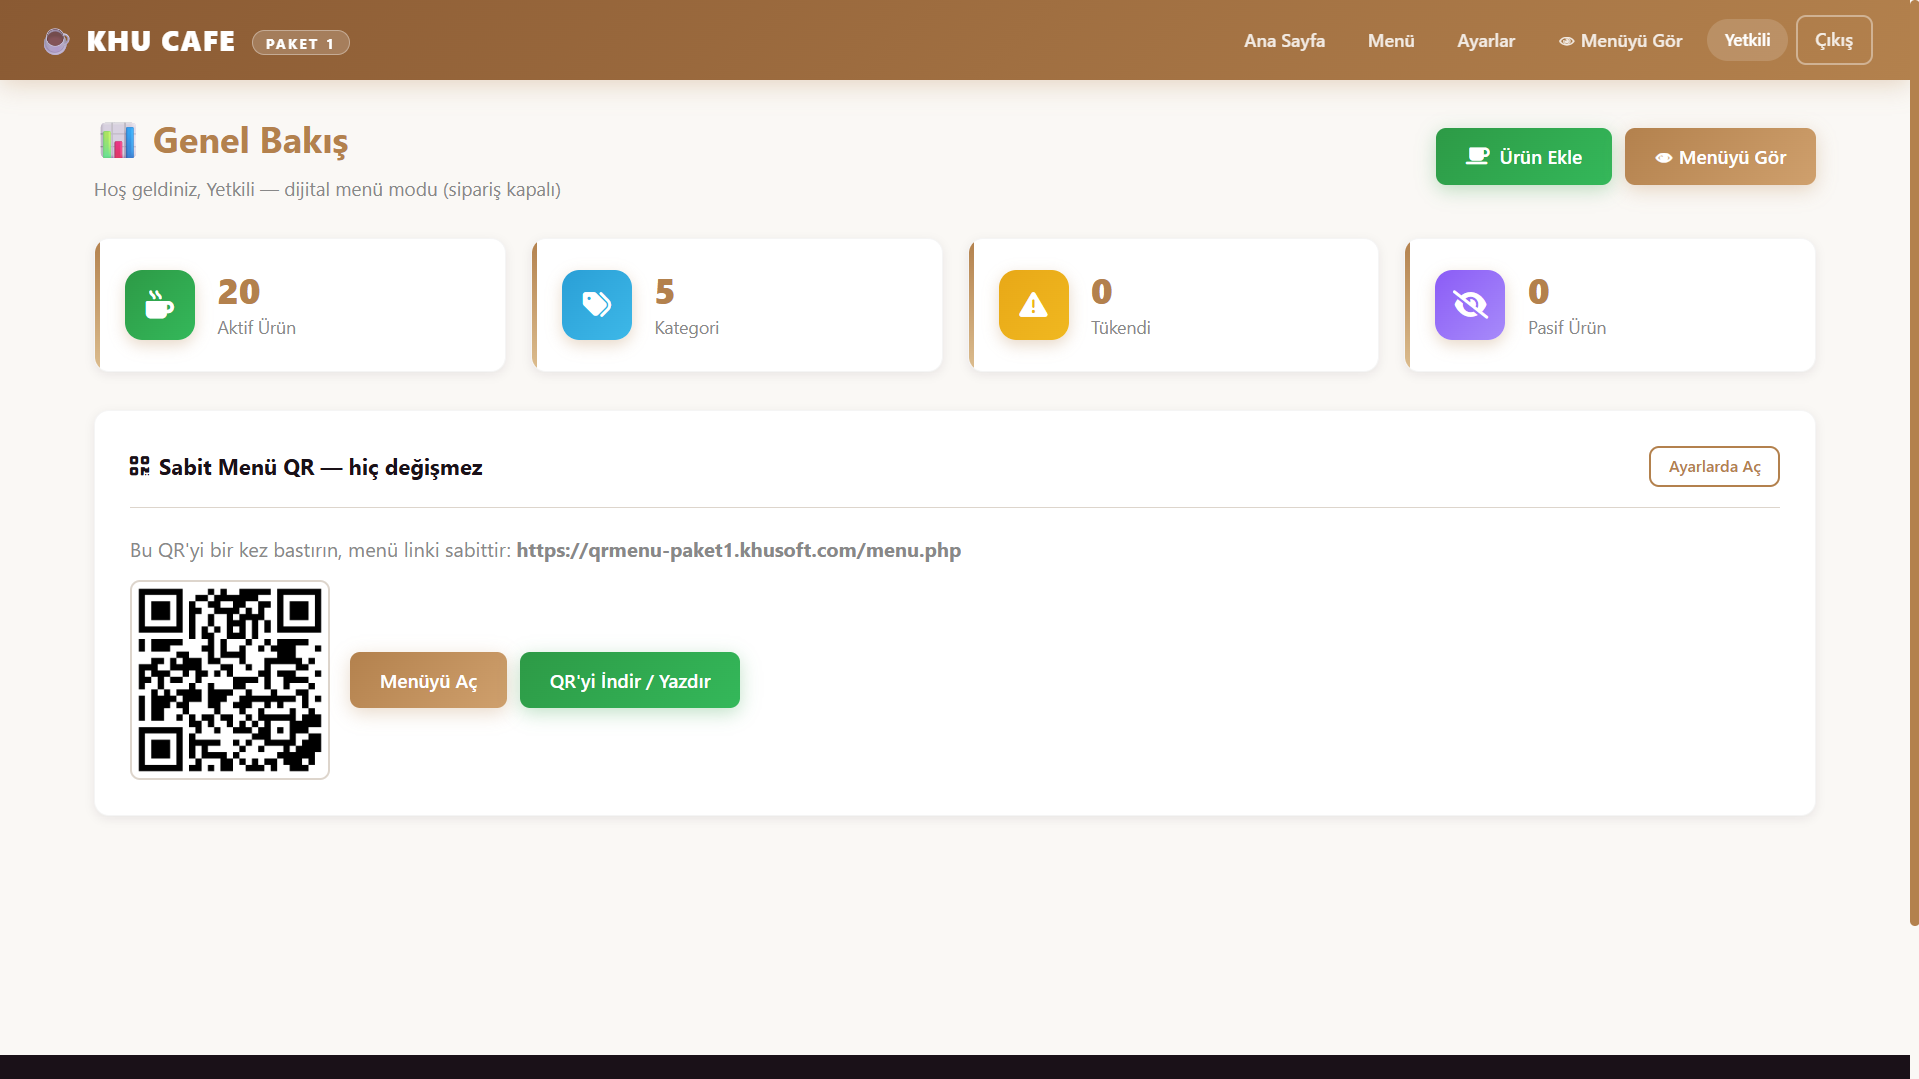
Task: Click the Kategori label
Action: click(x=687, y=328)
